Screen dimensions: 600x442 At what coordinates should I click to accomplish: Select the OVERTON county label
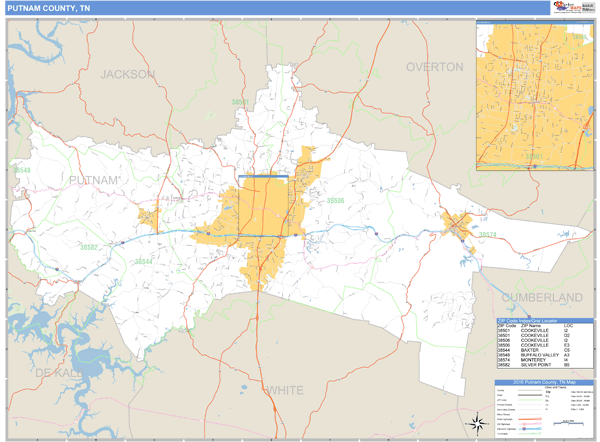pos(434,67)
